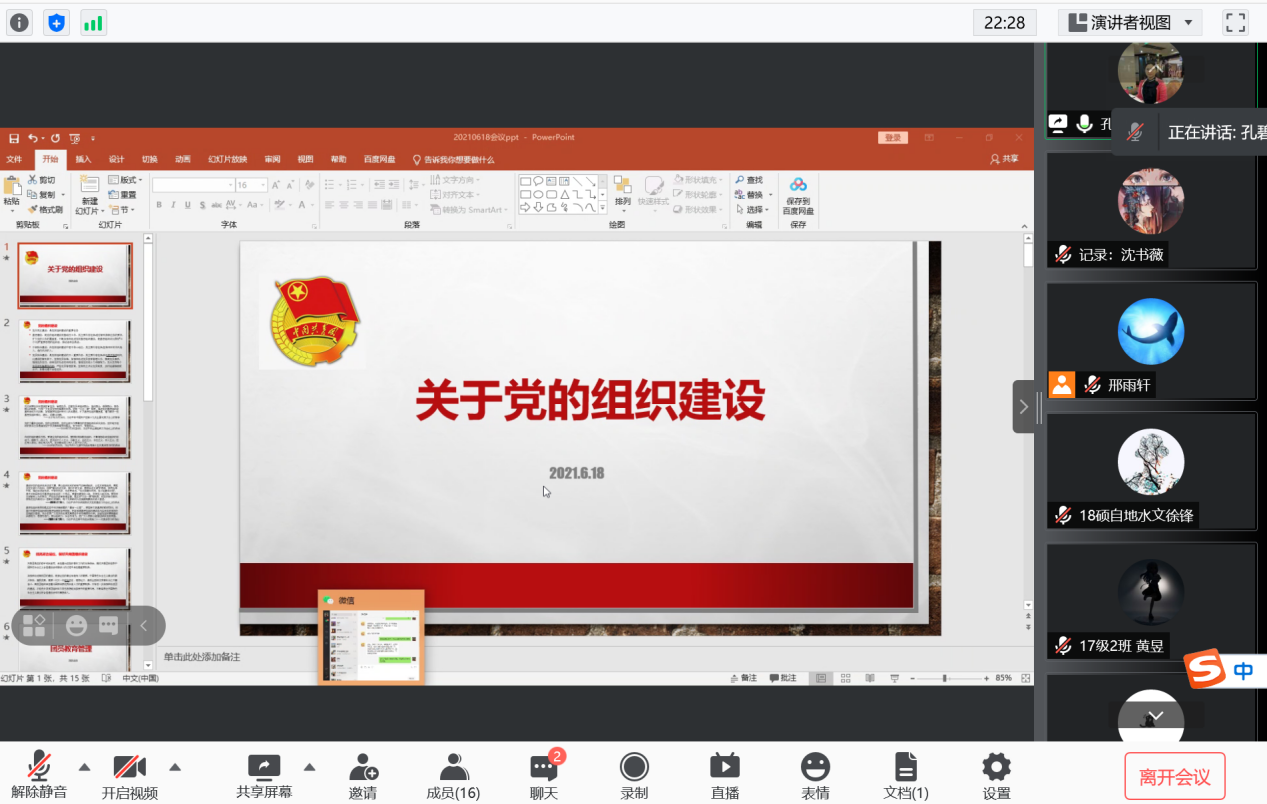Viewport: 1267px width, 804px height.
Task: Unmute the microphone
Action: tap(39, 775)
